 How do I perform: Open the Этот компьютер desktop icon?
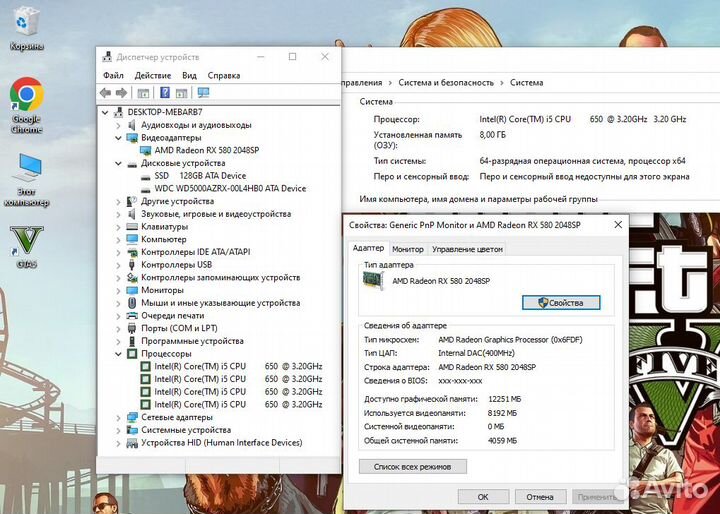pyautogui.click(x=27, y=180)
